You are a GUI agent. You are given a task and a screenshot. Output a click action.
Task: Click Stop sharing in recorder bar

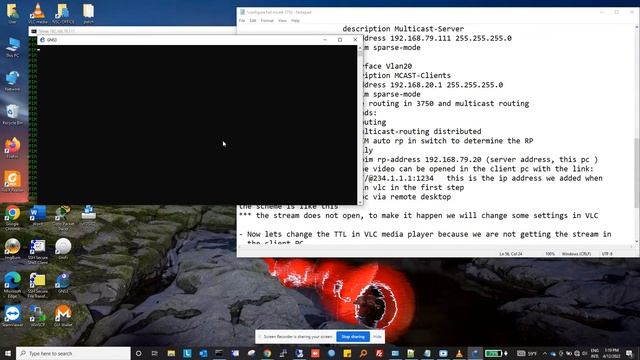click(353, 337)
